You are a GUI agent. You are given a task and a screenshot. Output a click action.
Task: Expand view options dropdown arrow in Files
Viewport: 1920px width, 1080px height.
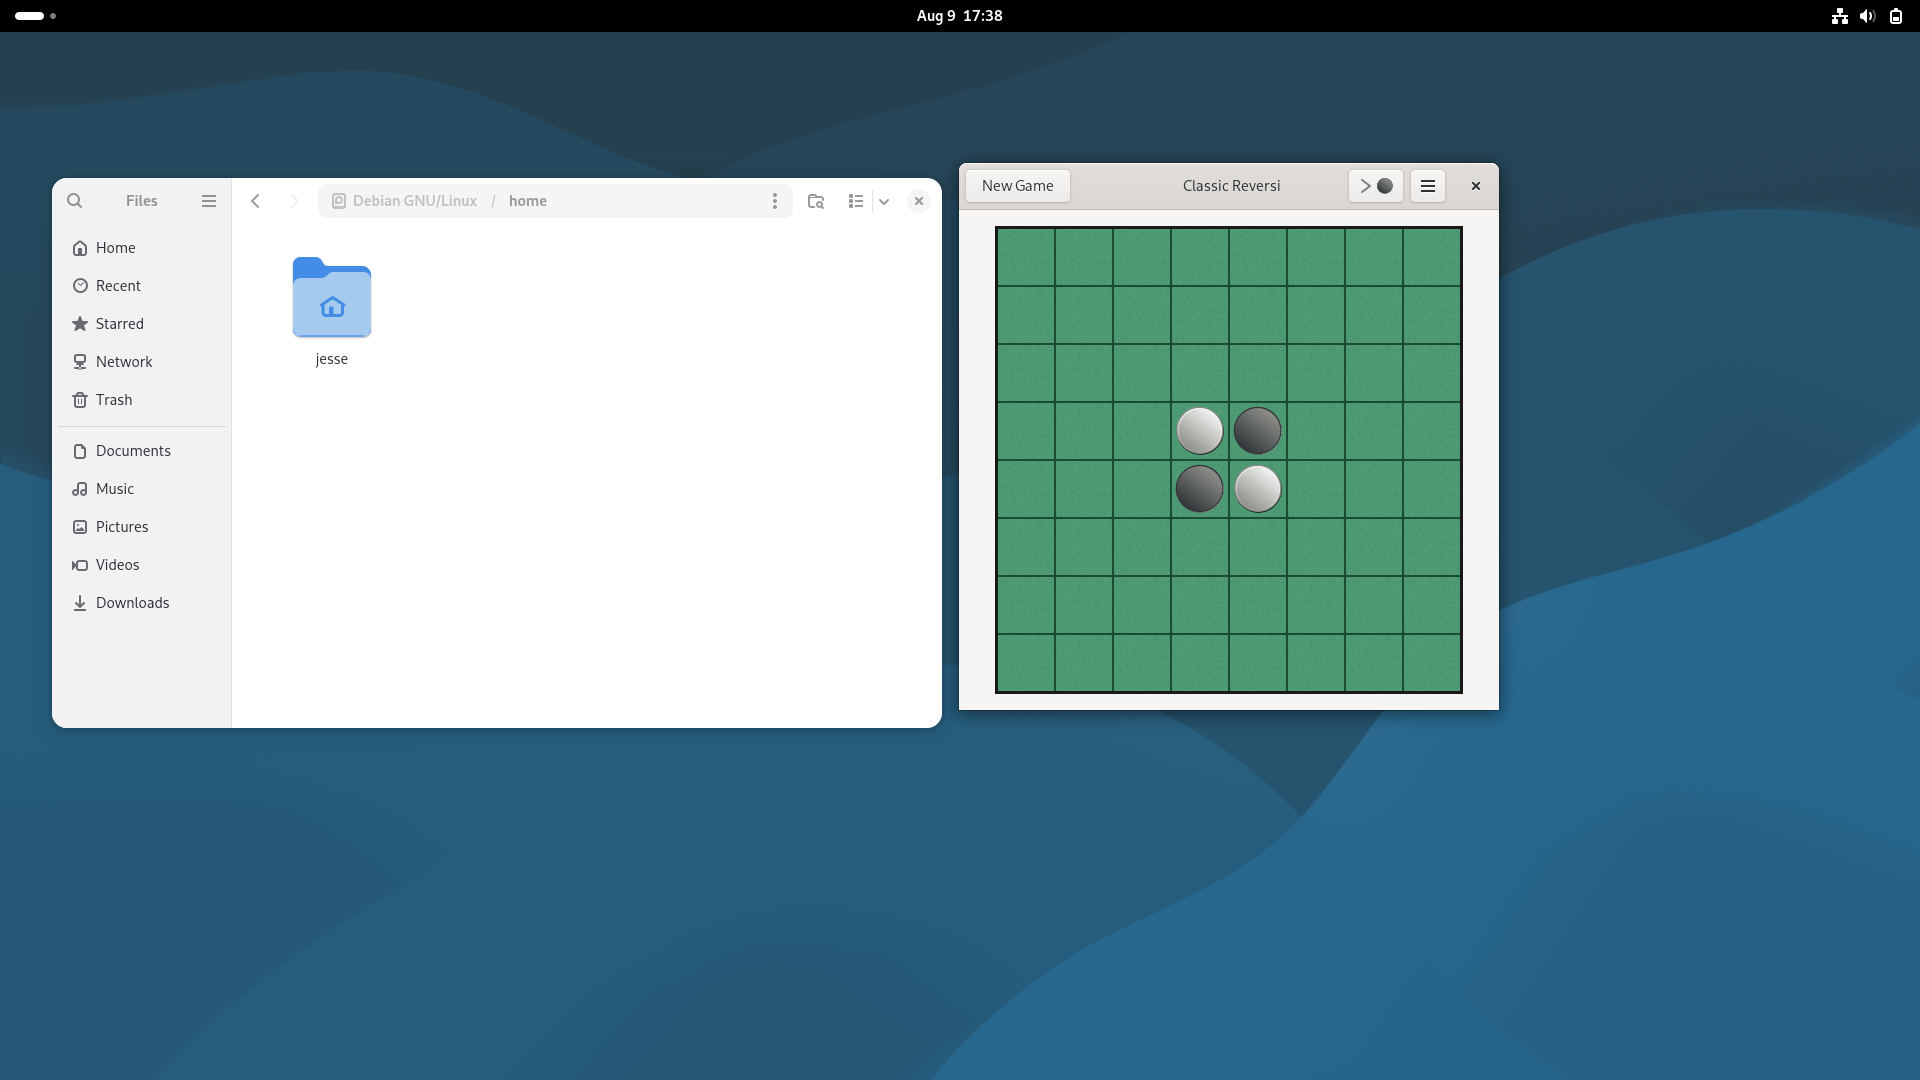pos(884,201)
